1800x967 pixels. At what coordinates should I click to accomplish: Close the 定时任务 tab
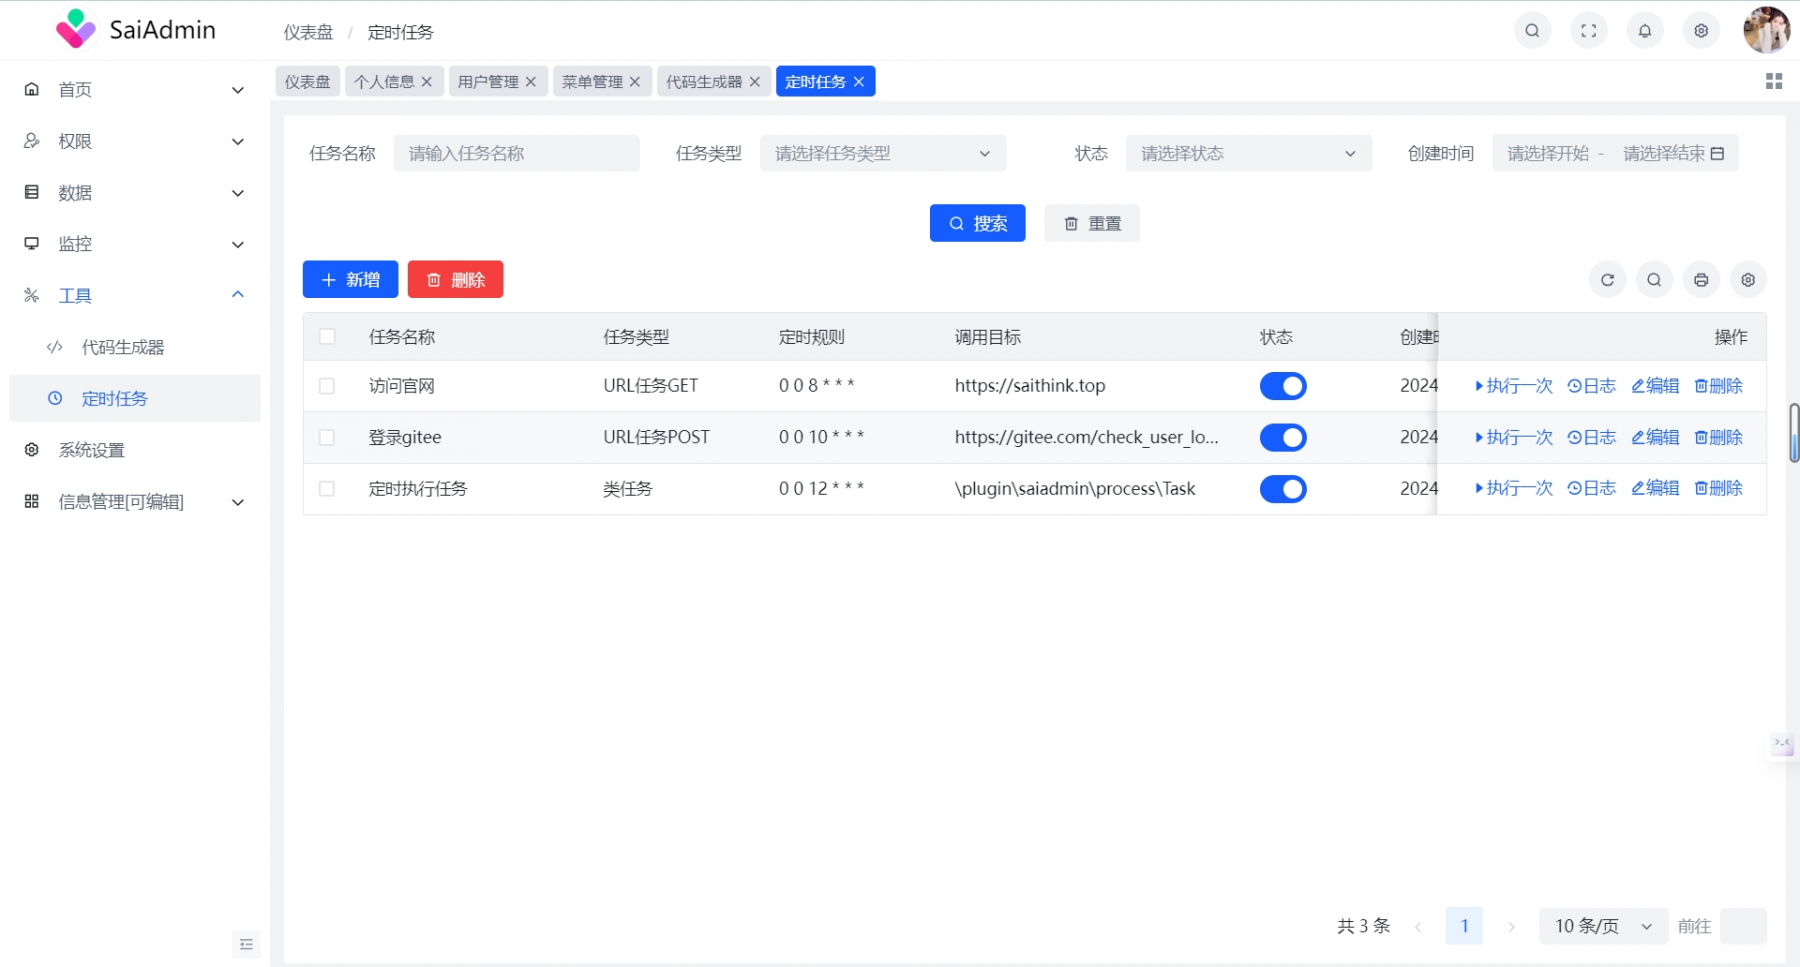click(859, 82)
